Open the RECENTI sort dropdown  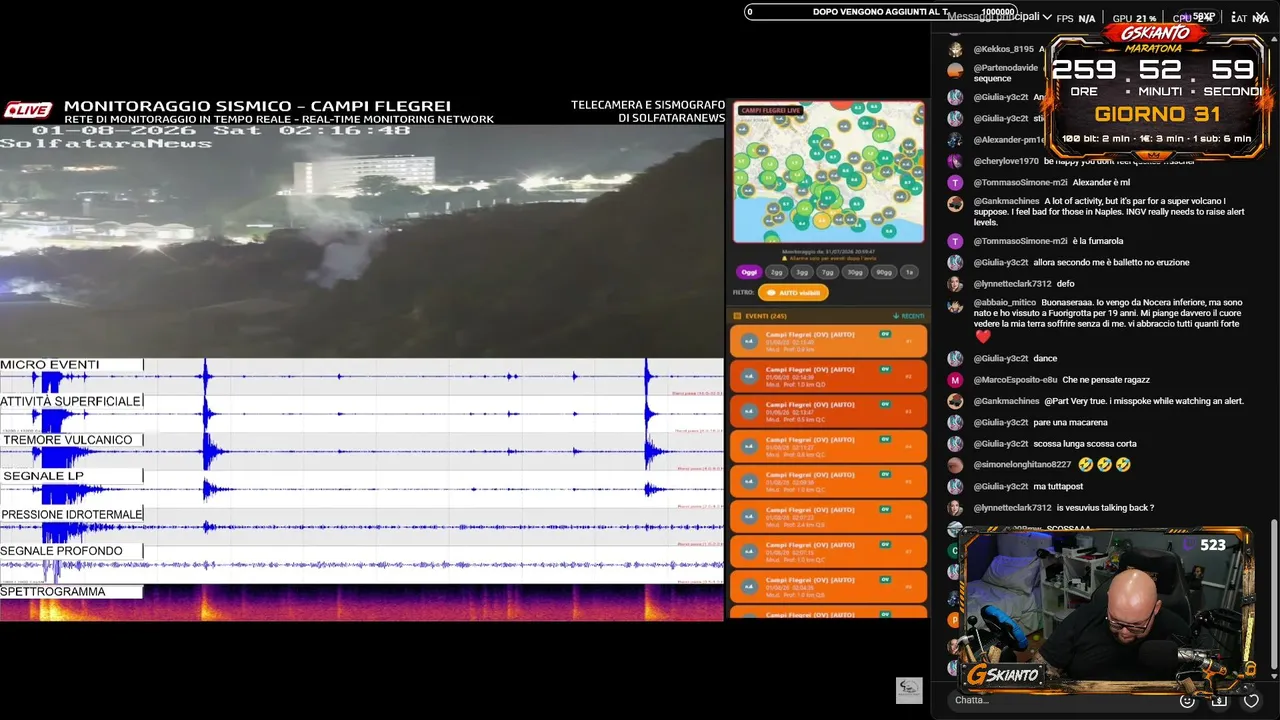tap(908, 316)
